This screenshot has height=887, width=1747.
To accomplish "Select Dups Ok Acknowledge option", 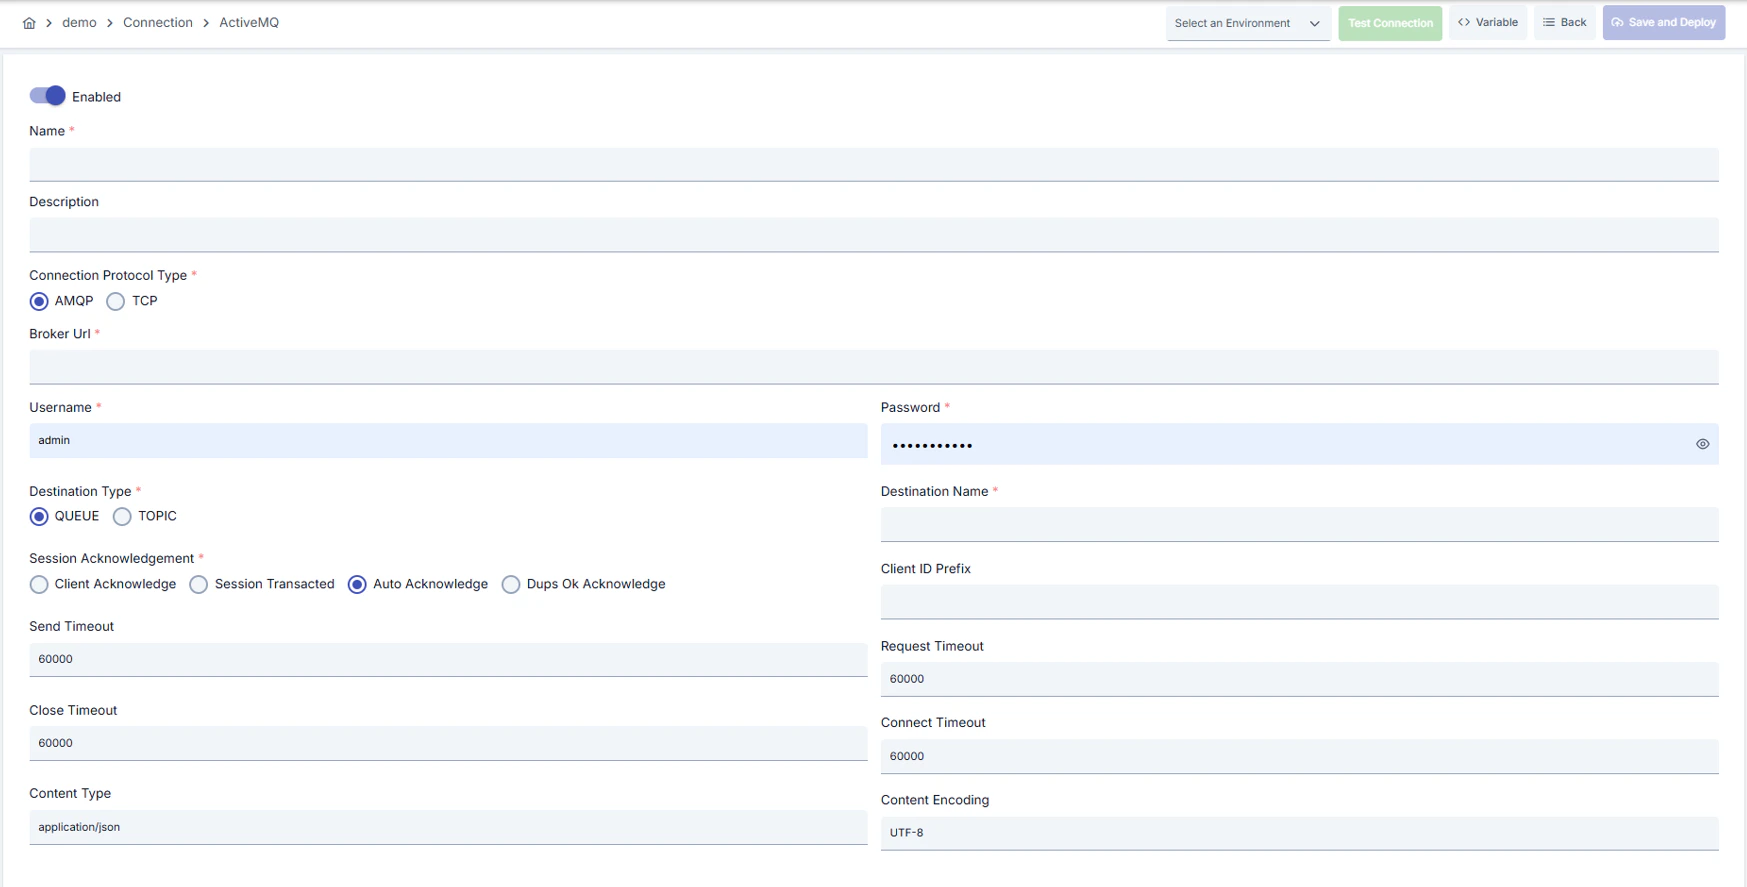I will tap(511, 585).
